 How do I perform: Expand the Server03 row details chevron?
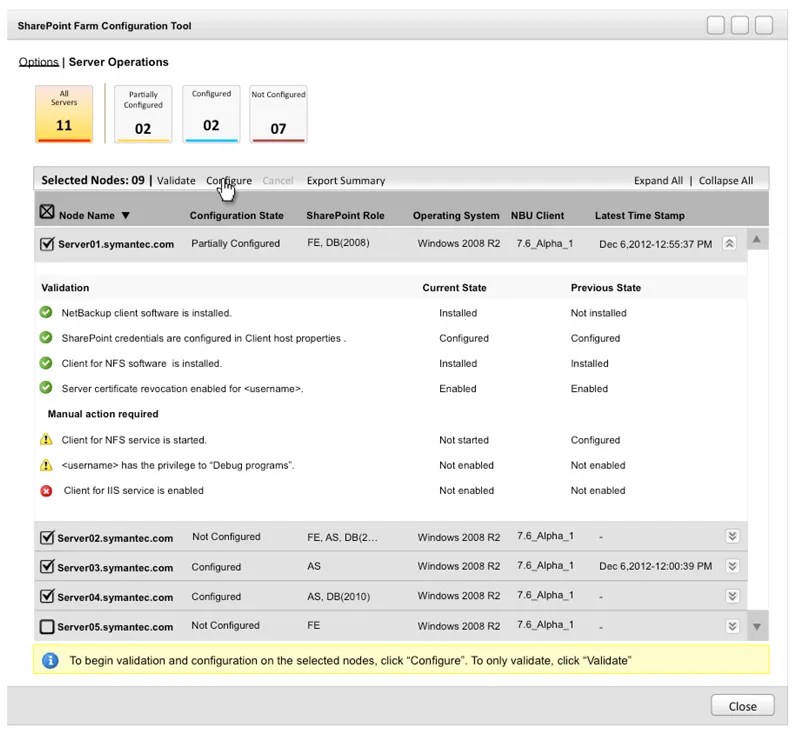click(x=732, y=566)
